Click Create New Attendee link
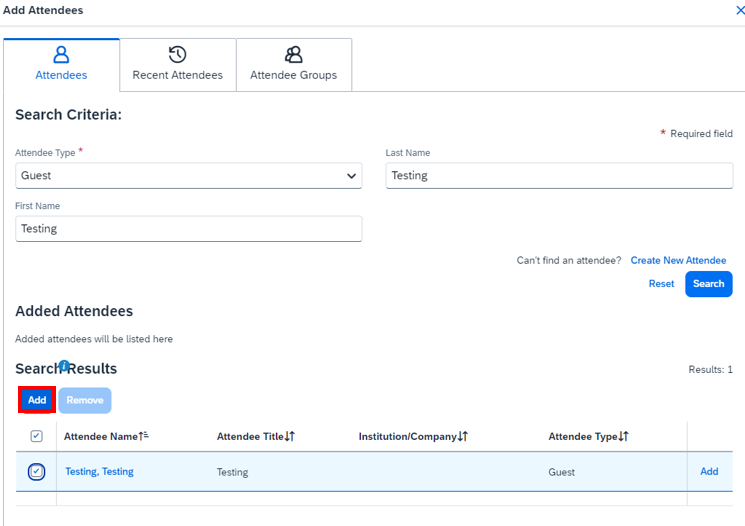 point(678,261)
